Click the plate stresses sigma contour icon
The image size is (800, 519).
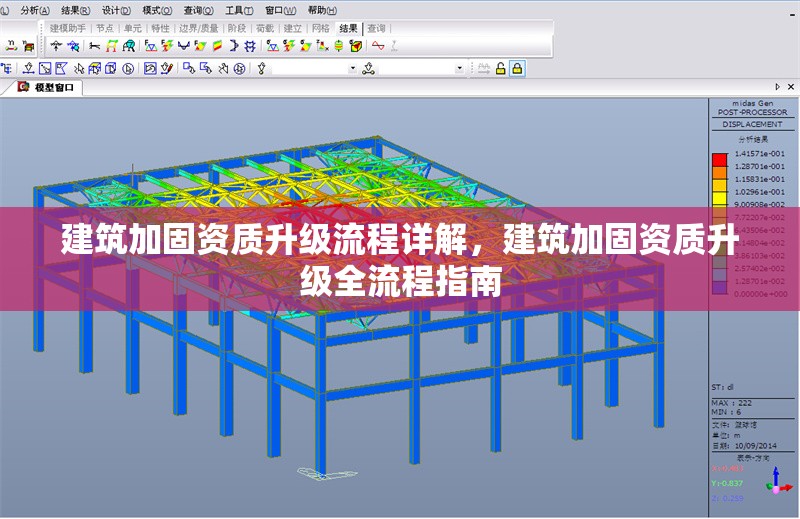[306, 46]
